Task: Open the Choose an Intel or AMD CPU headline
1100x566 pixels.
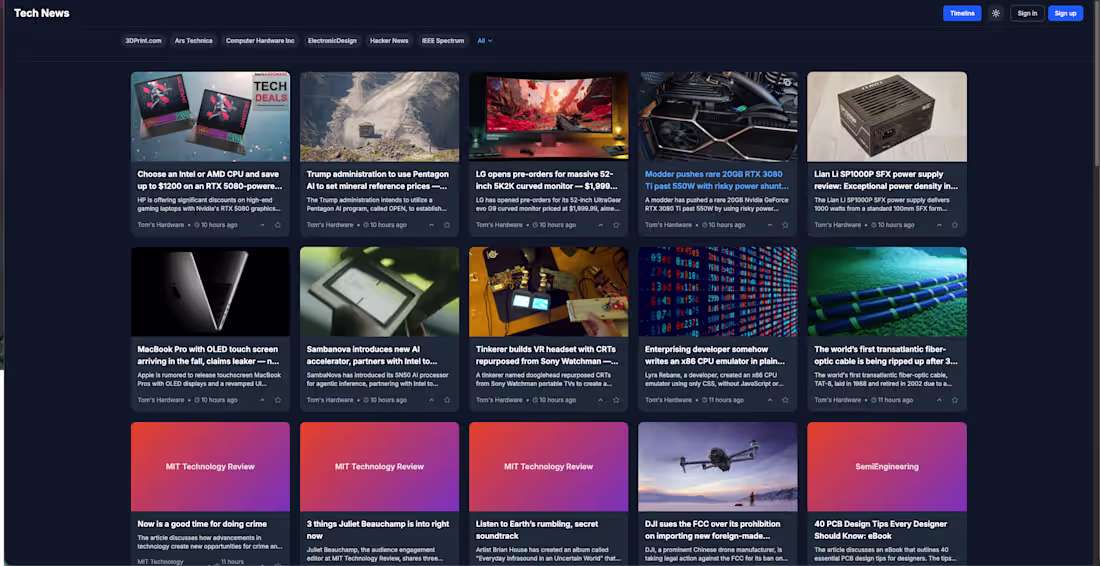Action: click(x=210, y=180)
